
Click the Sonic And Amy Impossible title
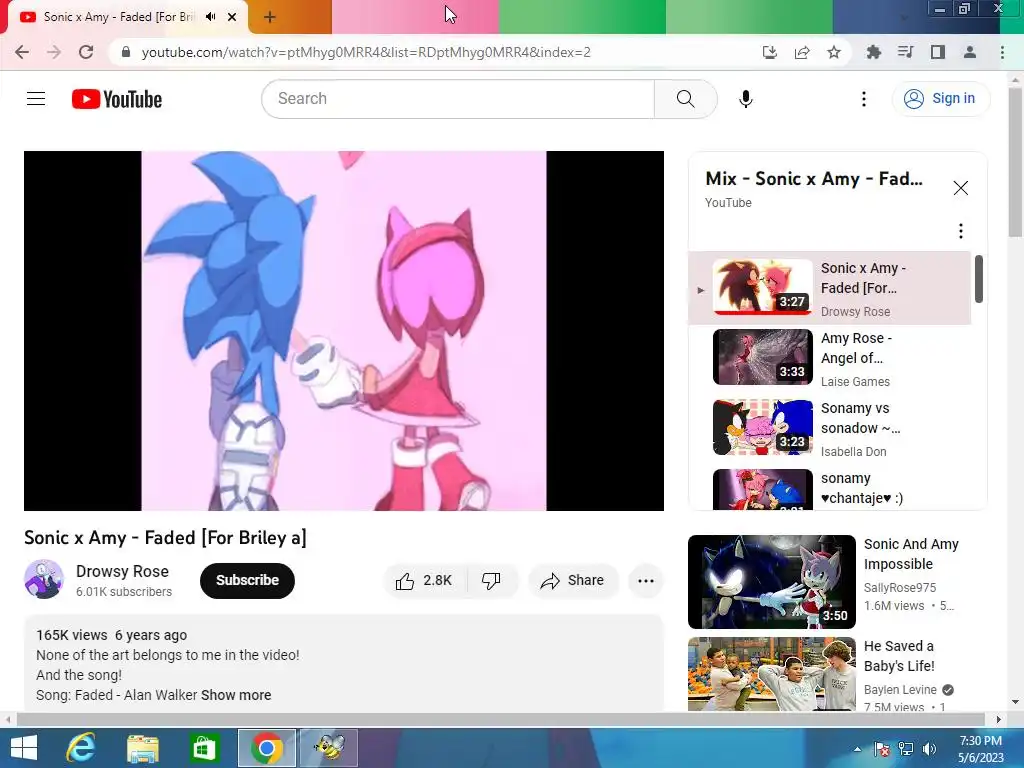[x=911, y=554]
